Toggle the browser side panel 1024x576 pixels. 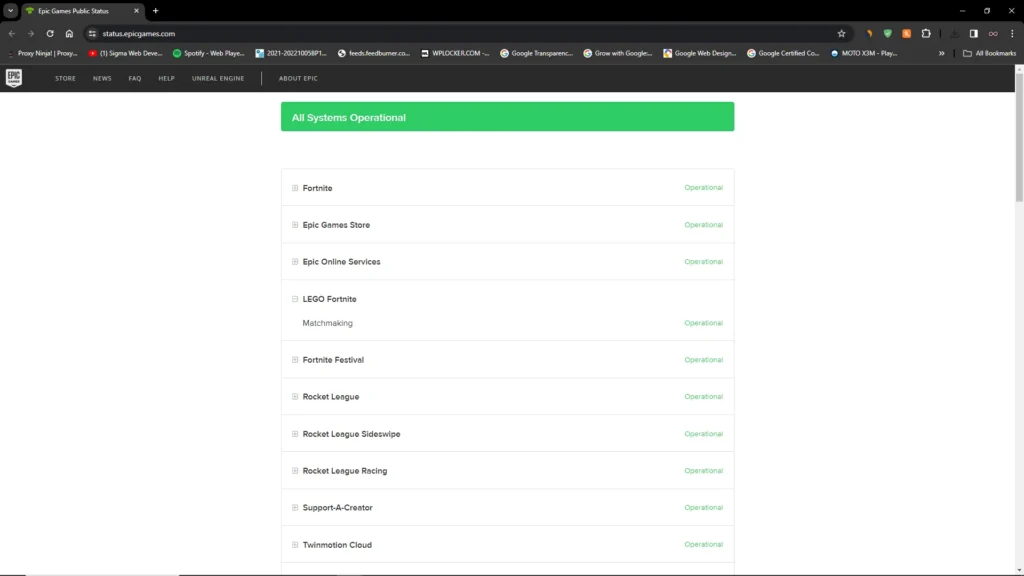coord(974,33)
